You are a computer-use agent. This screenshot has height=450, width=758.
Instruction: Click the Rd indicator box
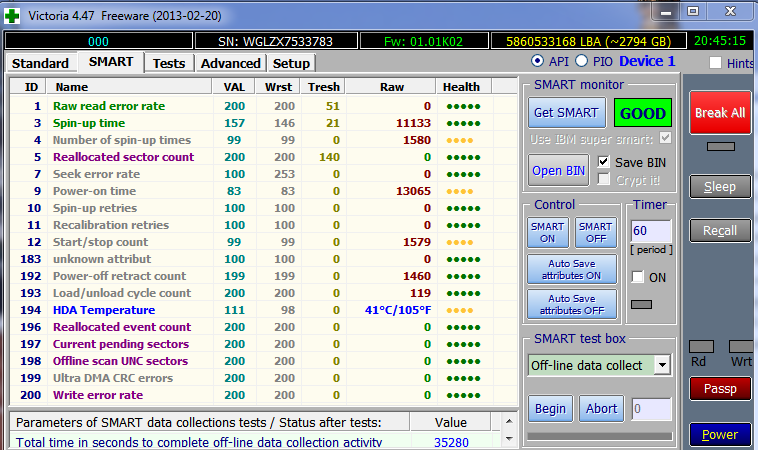tap(701, 347)
